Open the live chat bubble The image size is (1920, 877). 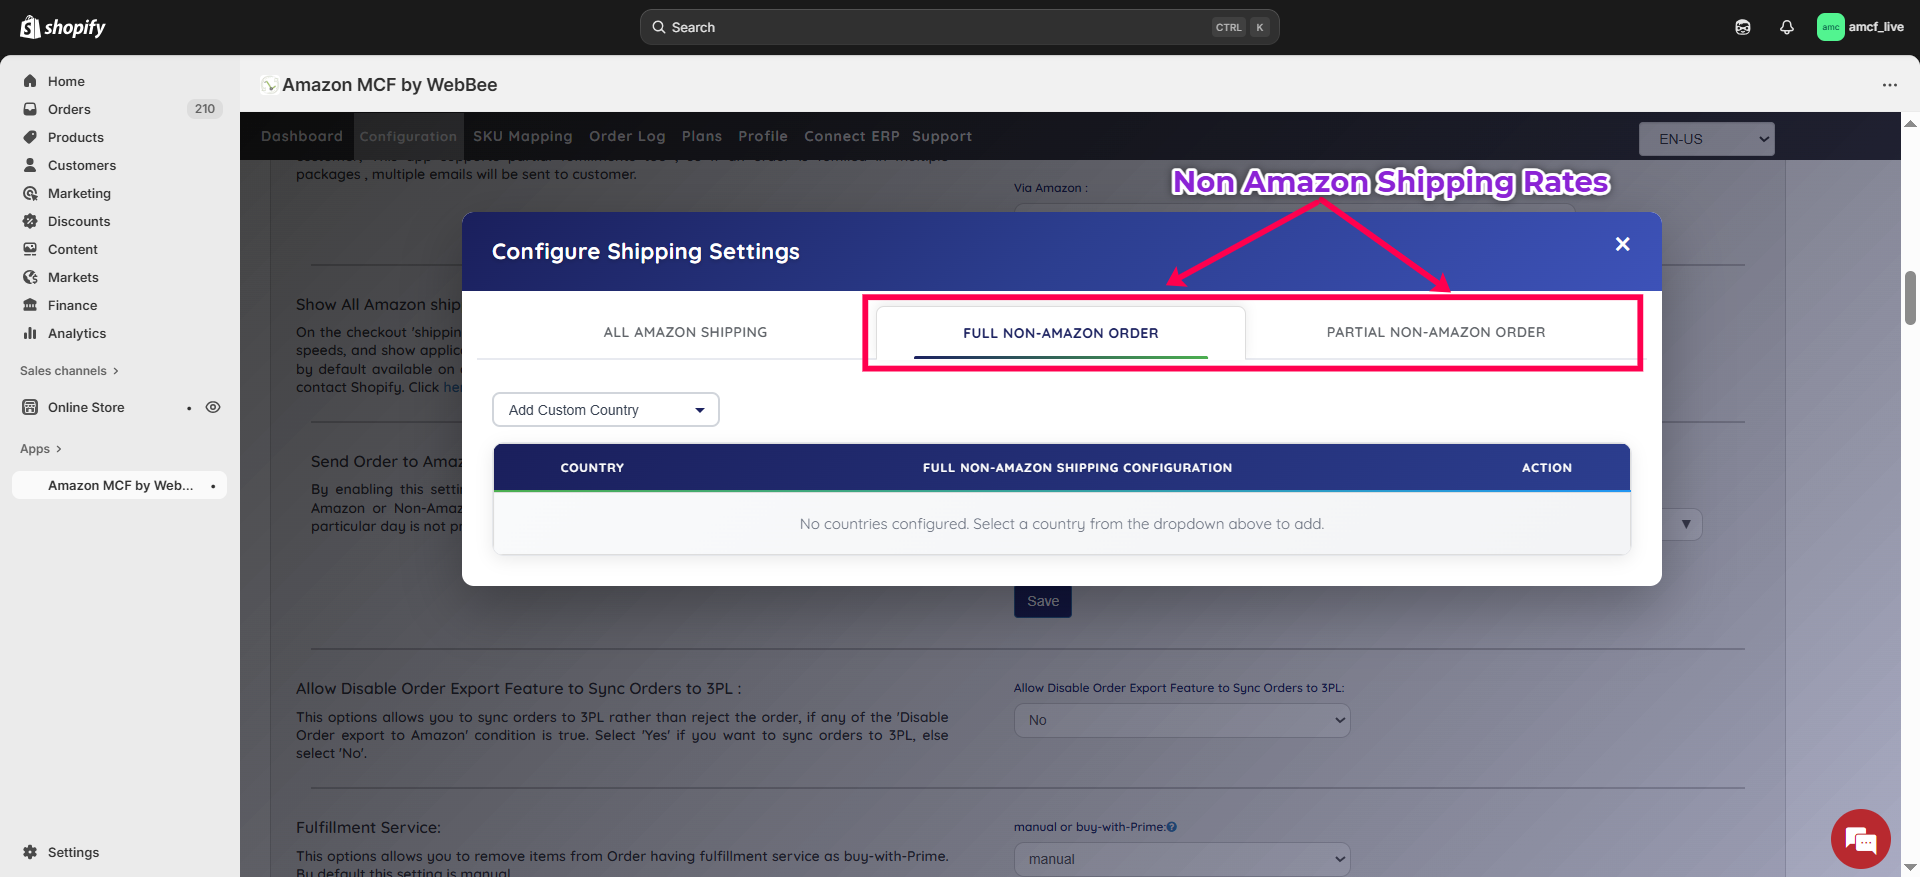[x=1860, y=839]
